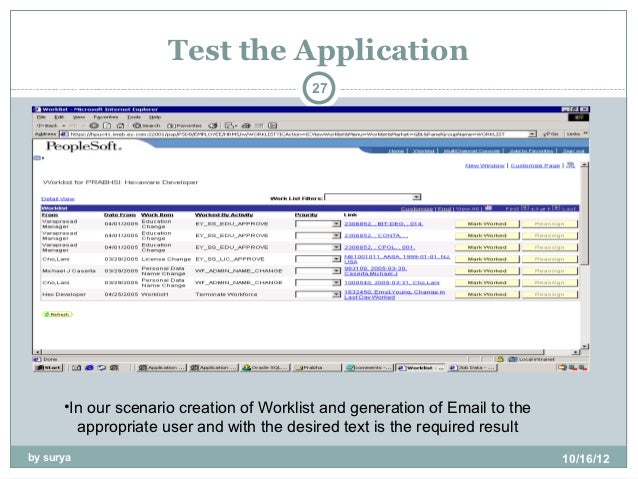Image resolution: width=638 pixels, height=479 pixels.
Task: Click Mark Worked for License Change row
Action: coord(487,259)
